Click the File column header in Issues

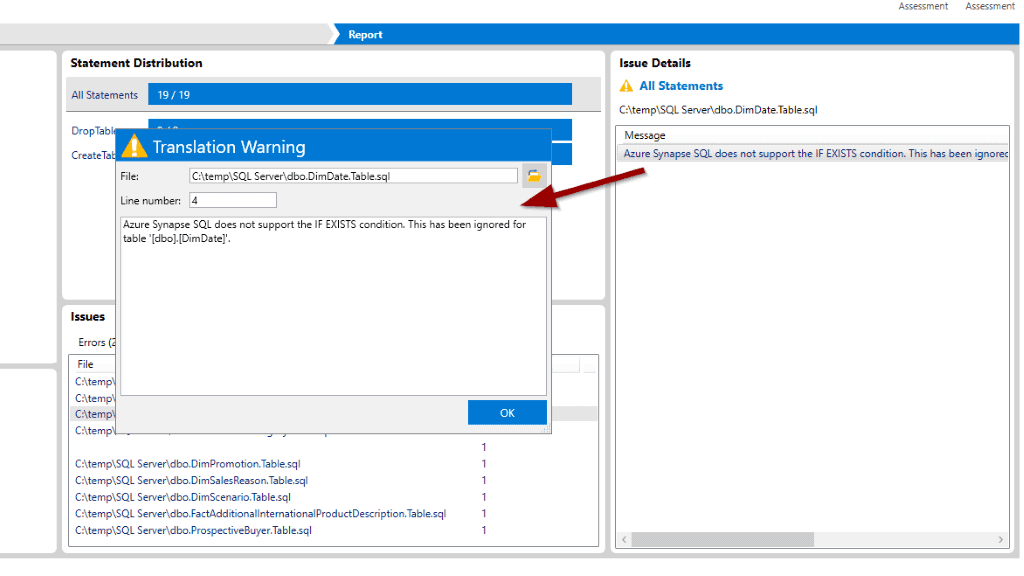click(86, 364)
